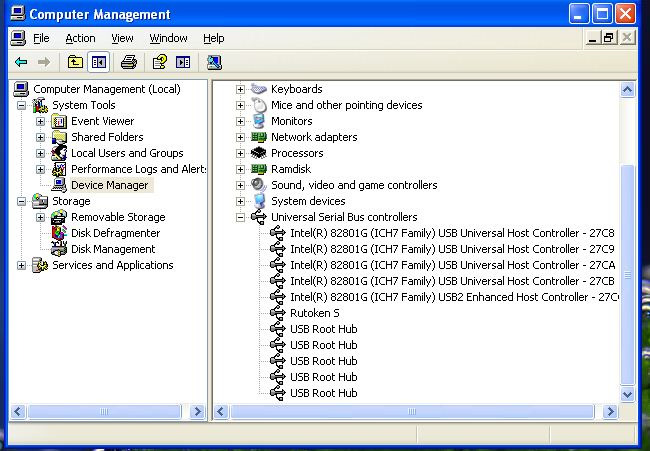This screenshot has height=451, width=650.
Task: Select Disk Management in the tree
Action: [112, 249]
